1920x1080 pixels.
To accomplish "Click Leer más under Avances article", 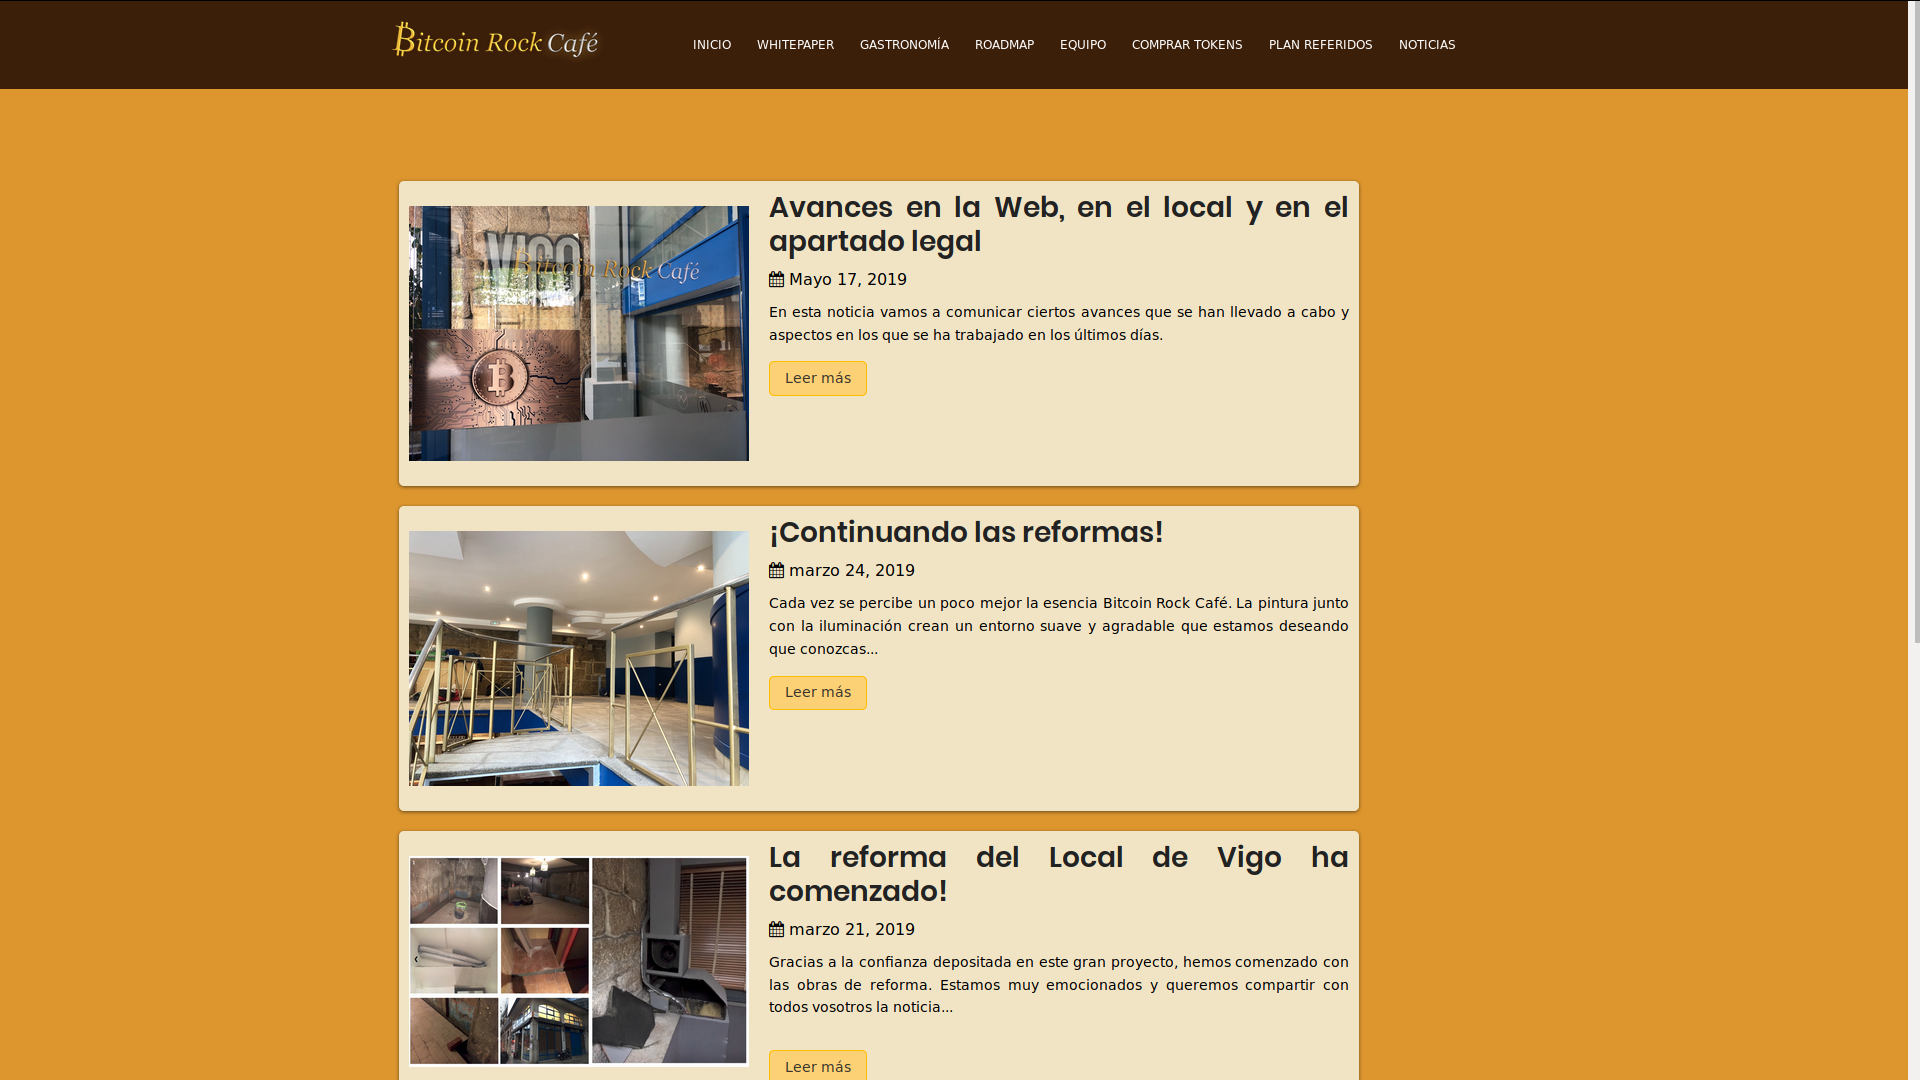I will coord(817,378).
